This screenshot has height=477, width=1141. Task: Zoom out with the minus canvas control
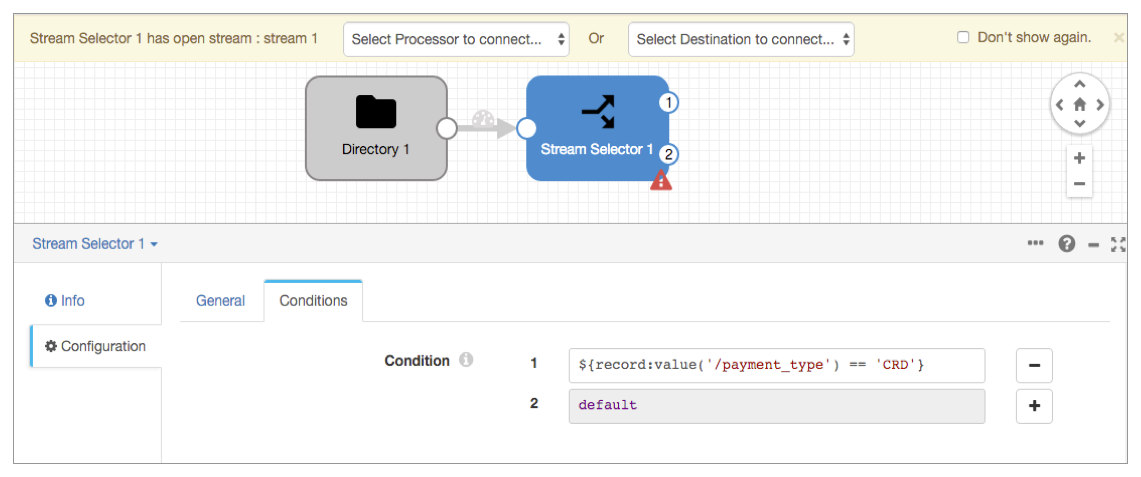click(x=1079, y=183)
